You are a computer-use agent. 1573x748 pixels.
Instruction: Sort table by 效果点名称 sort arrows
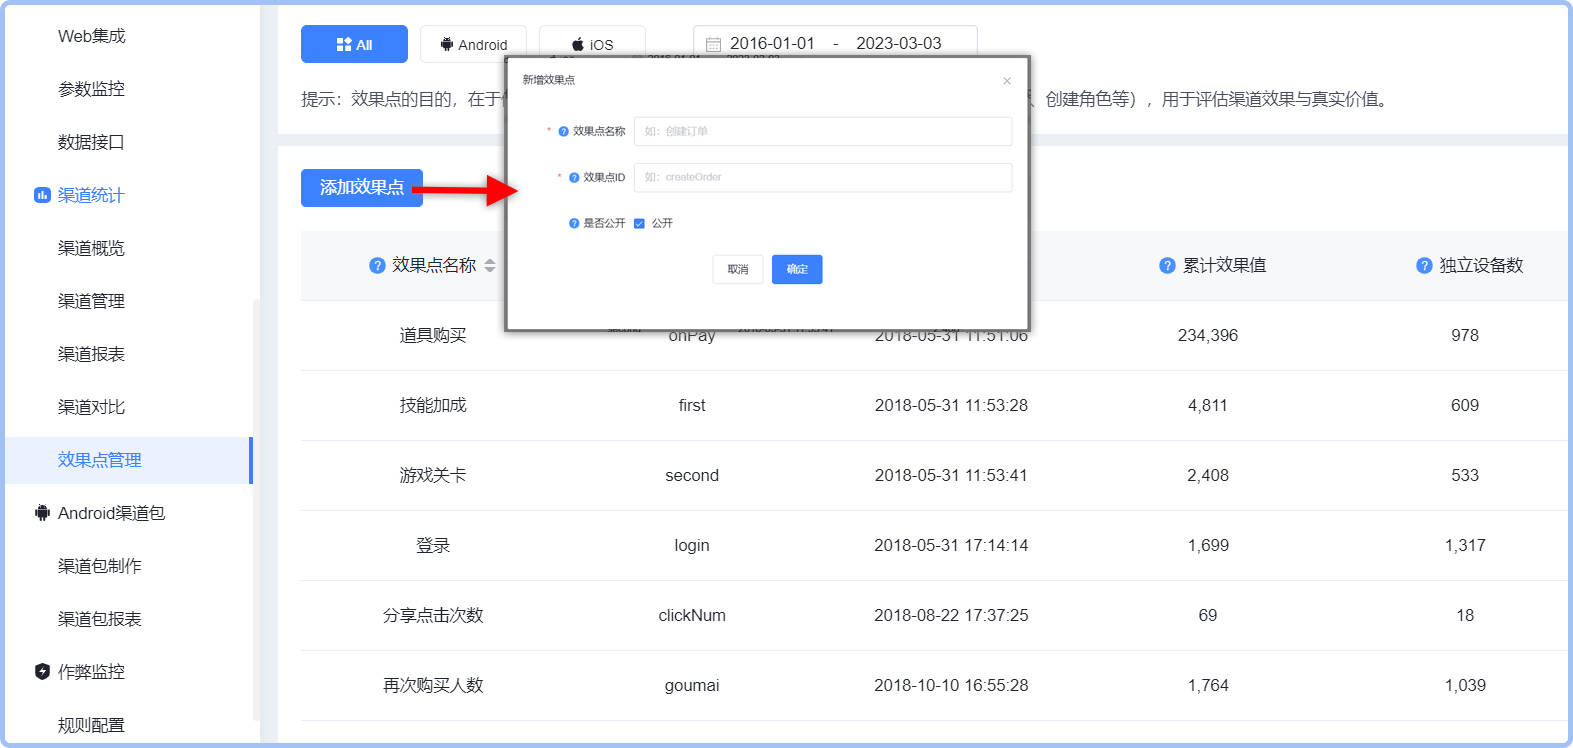(x=490, y=265)
